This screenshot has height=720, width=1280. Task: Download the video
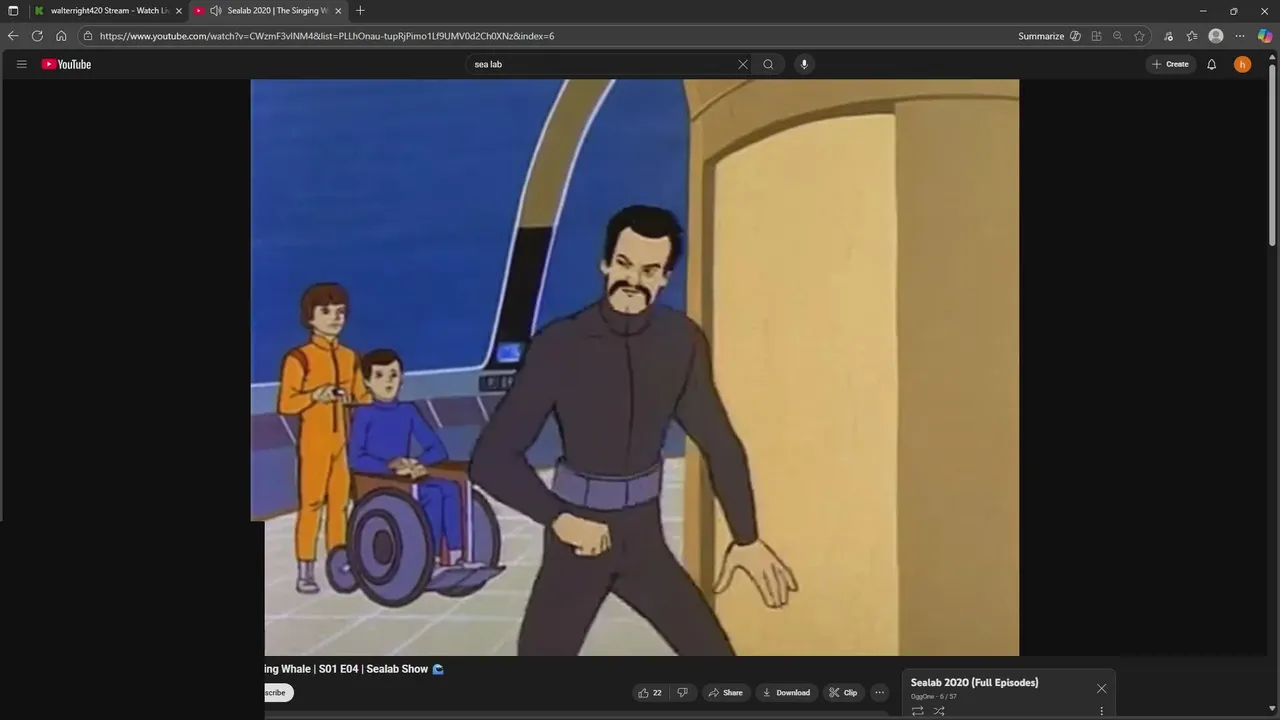(785, 692)
